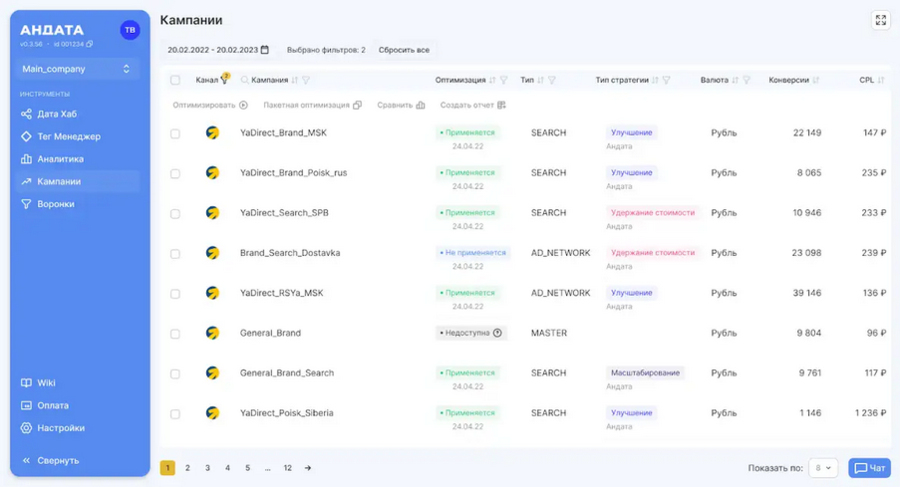Click Сравнить action
Image resolution: width=900 pixels, height=487 pixels.
pyautogui.click(x=401, y=105)
